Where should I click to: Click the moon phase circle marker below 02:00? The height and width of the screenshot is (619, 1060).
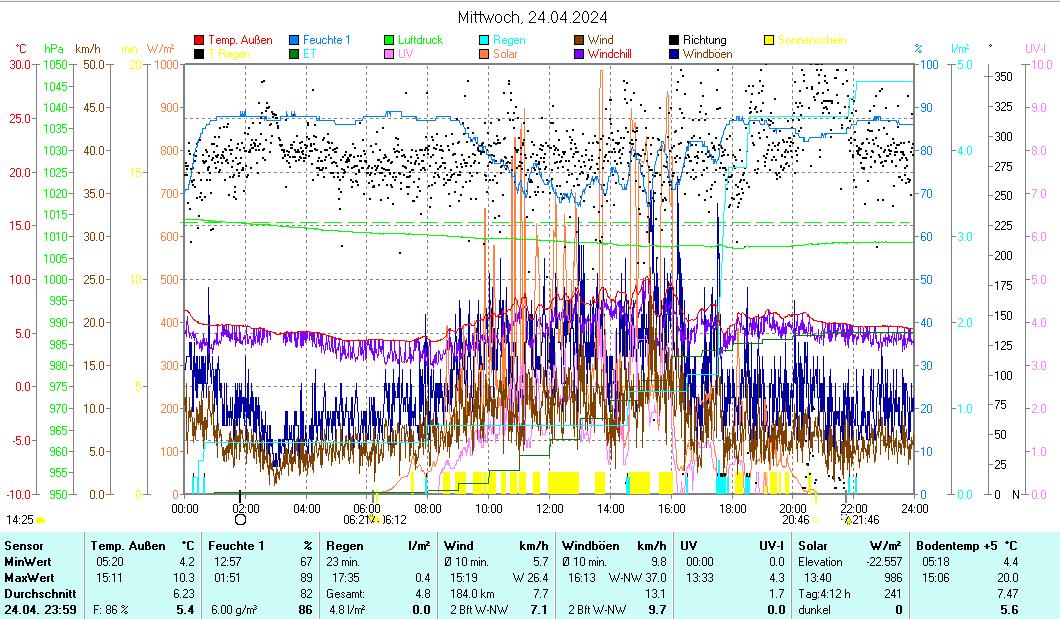tap(240, 520)
